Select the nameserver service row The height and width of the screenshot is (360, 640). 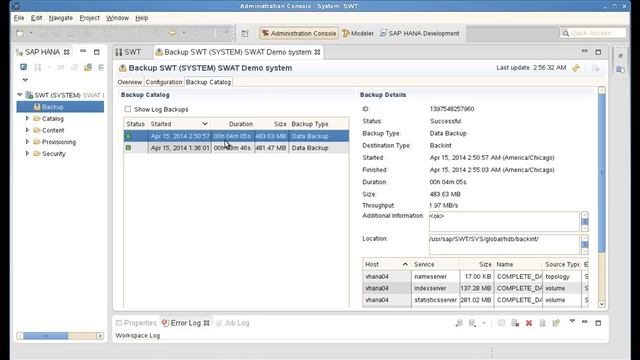coord(476,277)
